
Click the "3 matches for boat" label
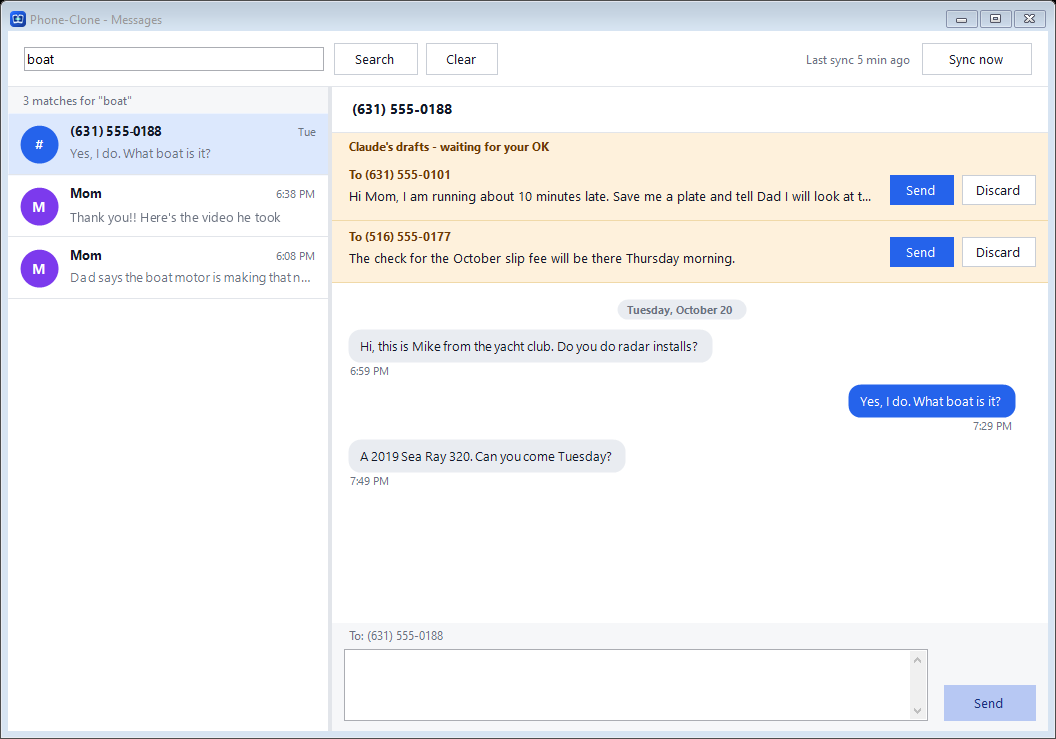tap(77, 101)
